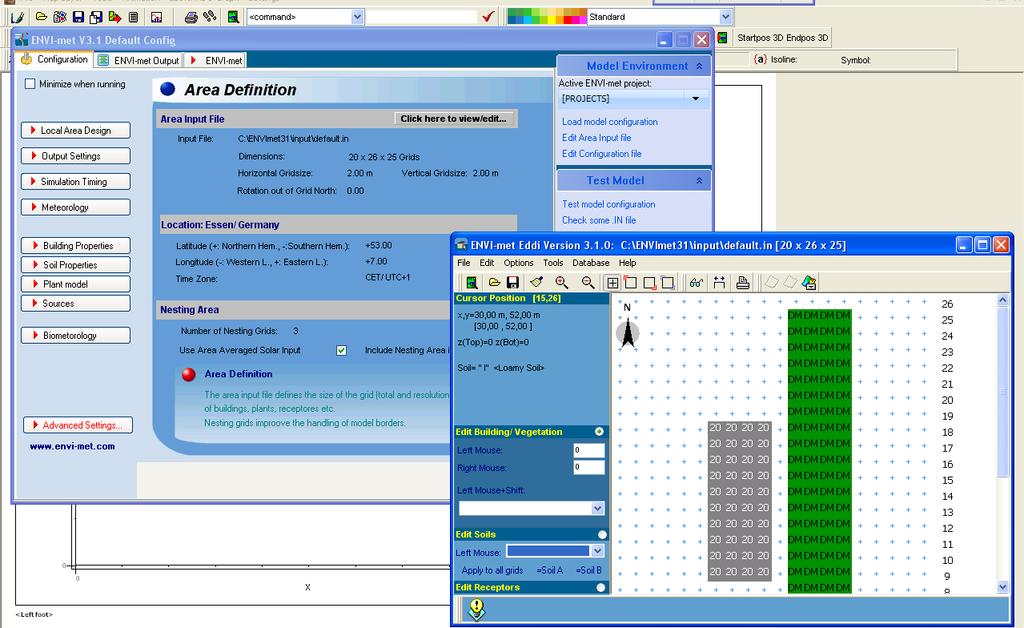The image size is (1024, 628).
Task: Open file using Eddi toolbar folder icon
Action: (494, 283)
